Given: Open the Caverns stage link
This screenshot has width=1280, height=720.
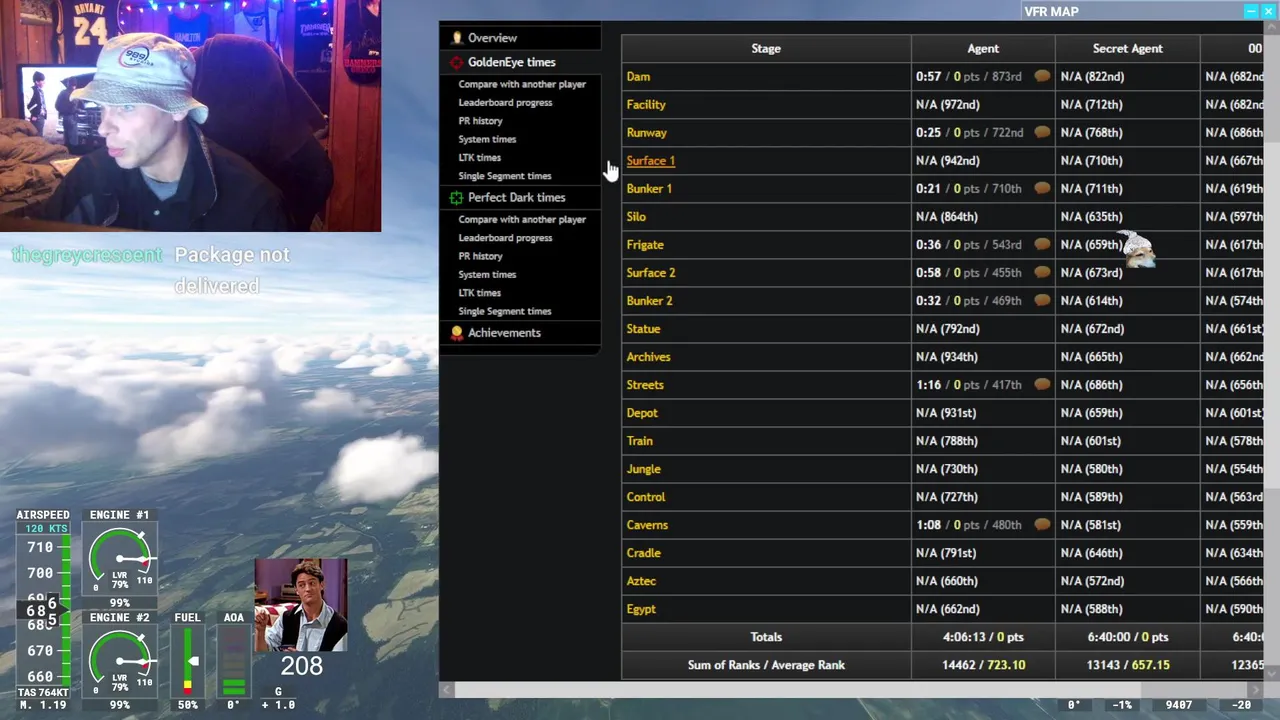Looking at the screenshot, I should pos(647,524).
